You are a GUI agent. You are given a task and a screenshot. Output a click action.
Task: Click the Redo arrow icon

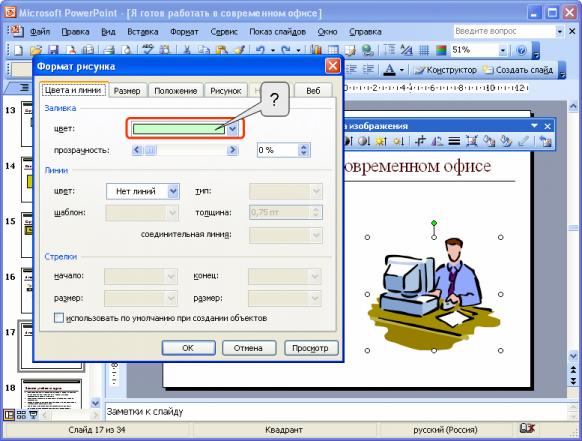(286, 50)
